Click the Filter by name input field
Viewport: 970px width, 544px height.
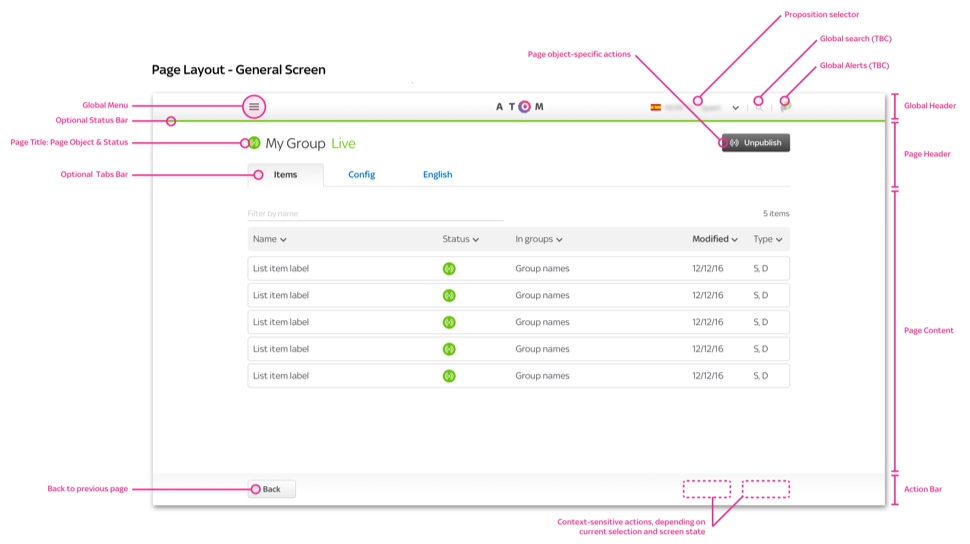[x=375, y=213]
